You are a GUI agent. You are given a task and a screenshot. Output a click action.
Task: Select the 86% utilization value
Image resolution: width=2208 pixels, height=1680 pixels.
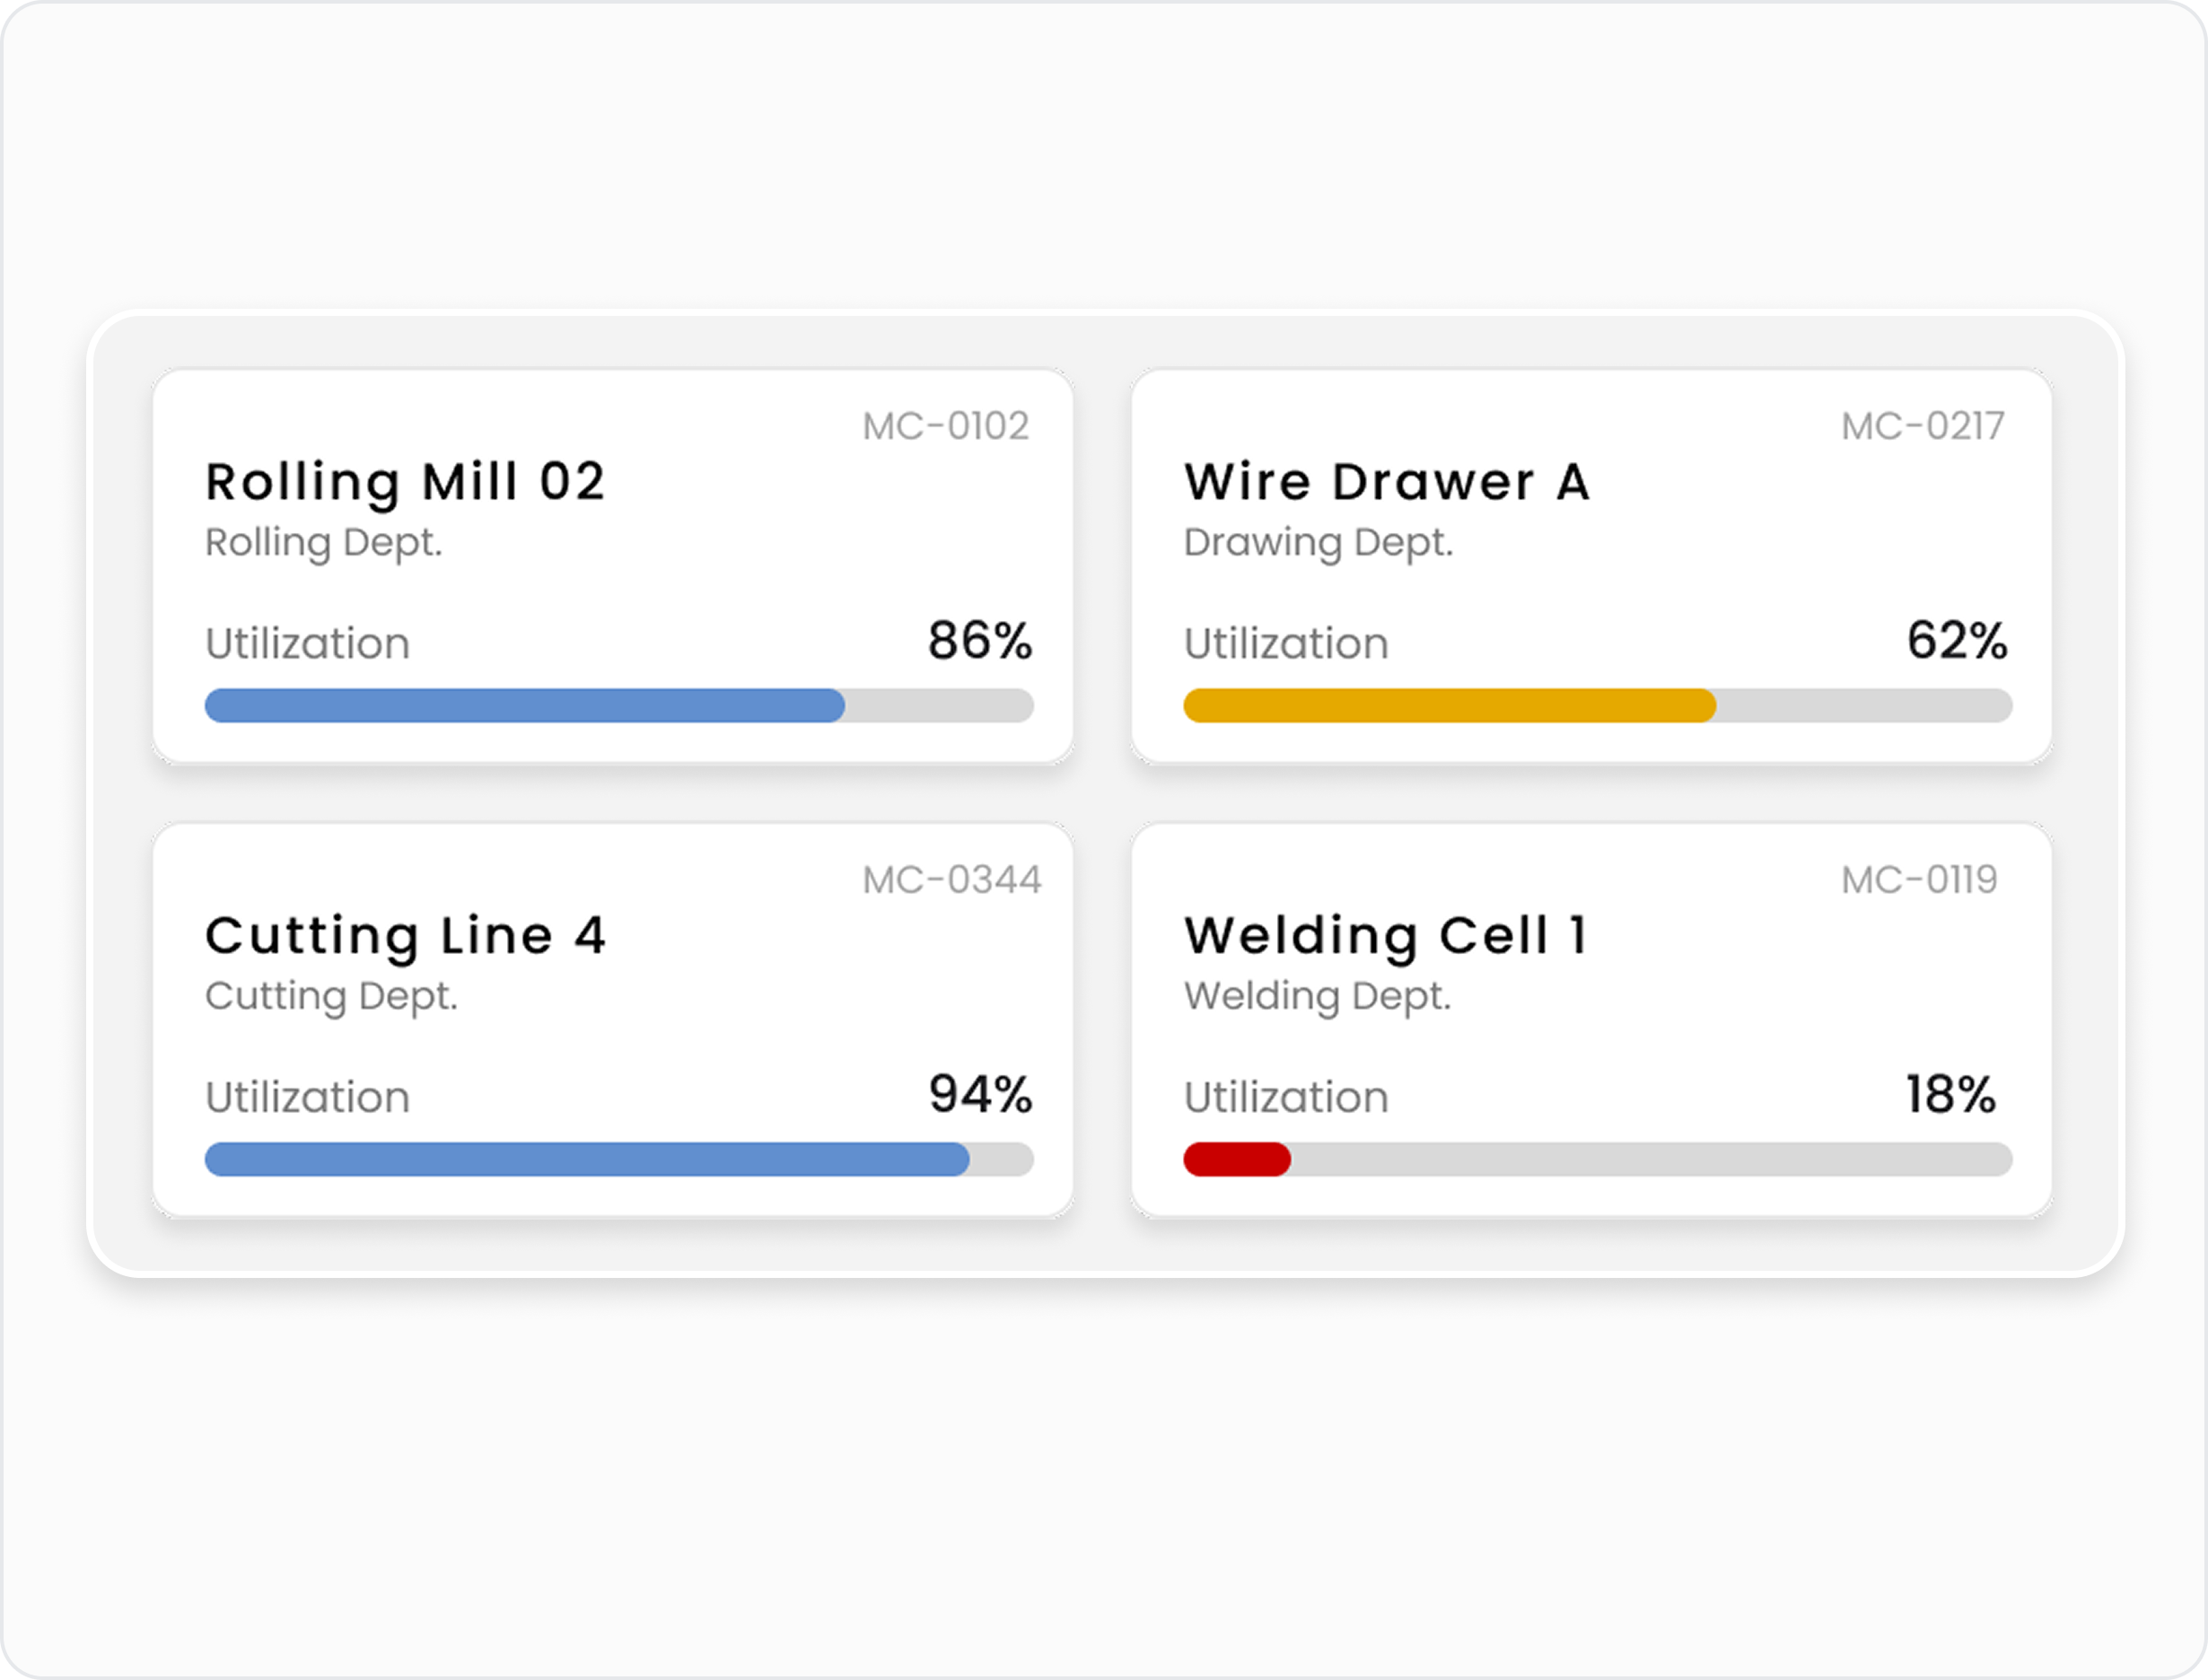coord(980,641)
